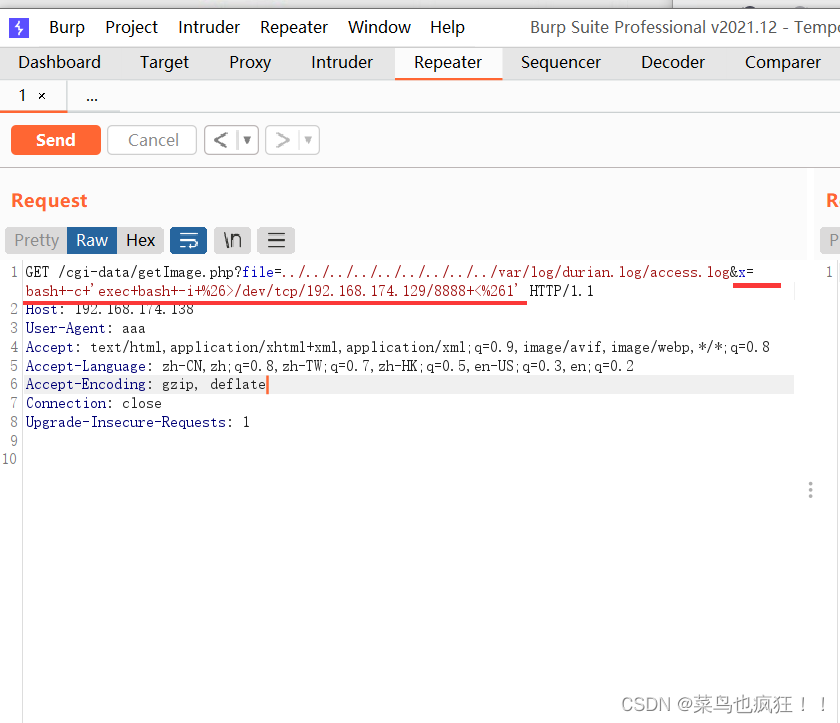Screen dimensions: 840x723
Task: Switch to the Dashboard tab
Action: tap(59, 63)
